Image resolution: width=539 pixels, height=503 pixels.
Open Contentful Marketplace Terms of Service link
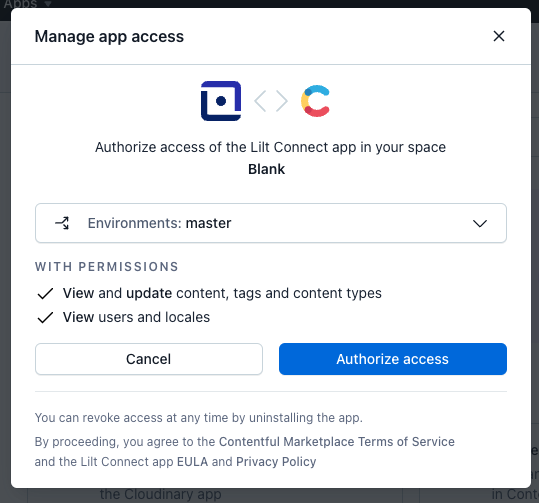coord(337,442)
